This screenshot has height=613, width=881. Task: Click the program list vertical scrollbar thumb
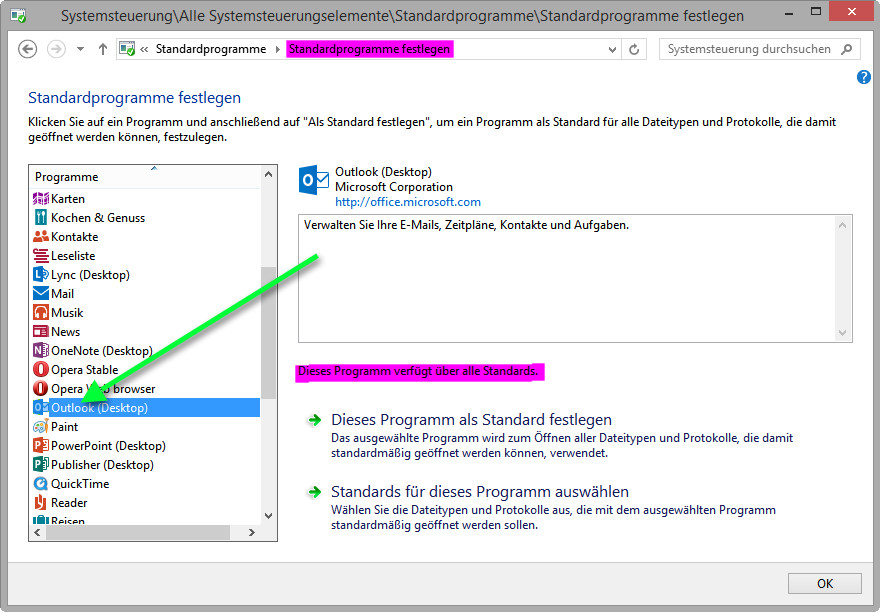269,332
